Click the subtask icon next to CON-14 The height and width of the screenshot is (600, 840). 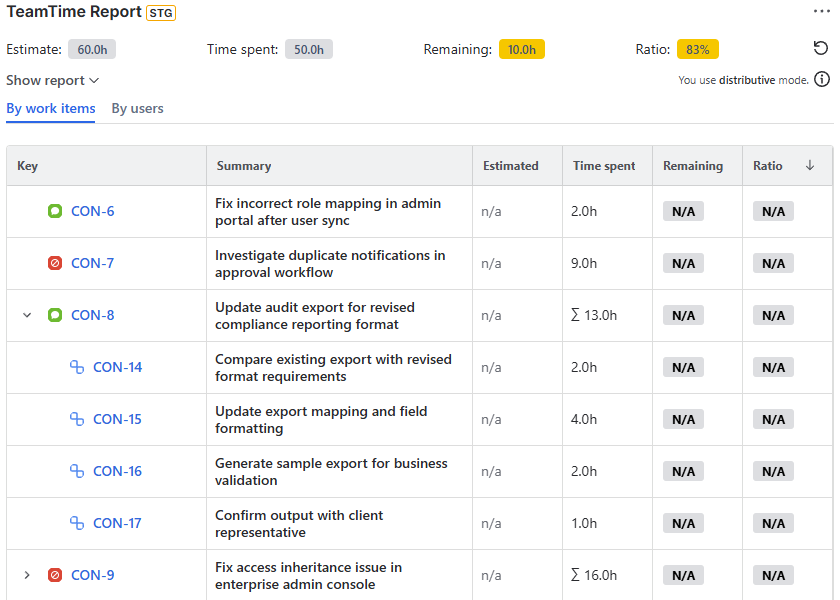[77, 367]
